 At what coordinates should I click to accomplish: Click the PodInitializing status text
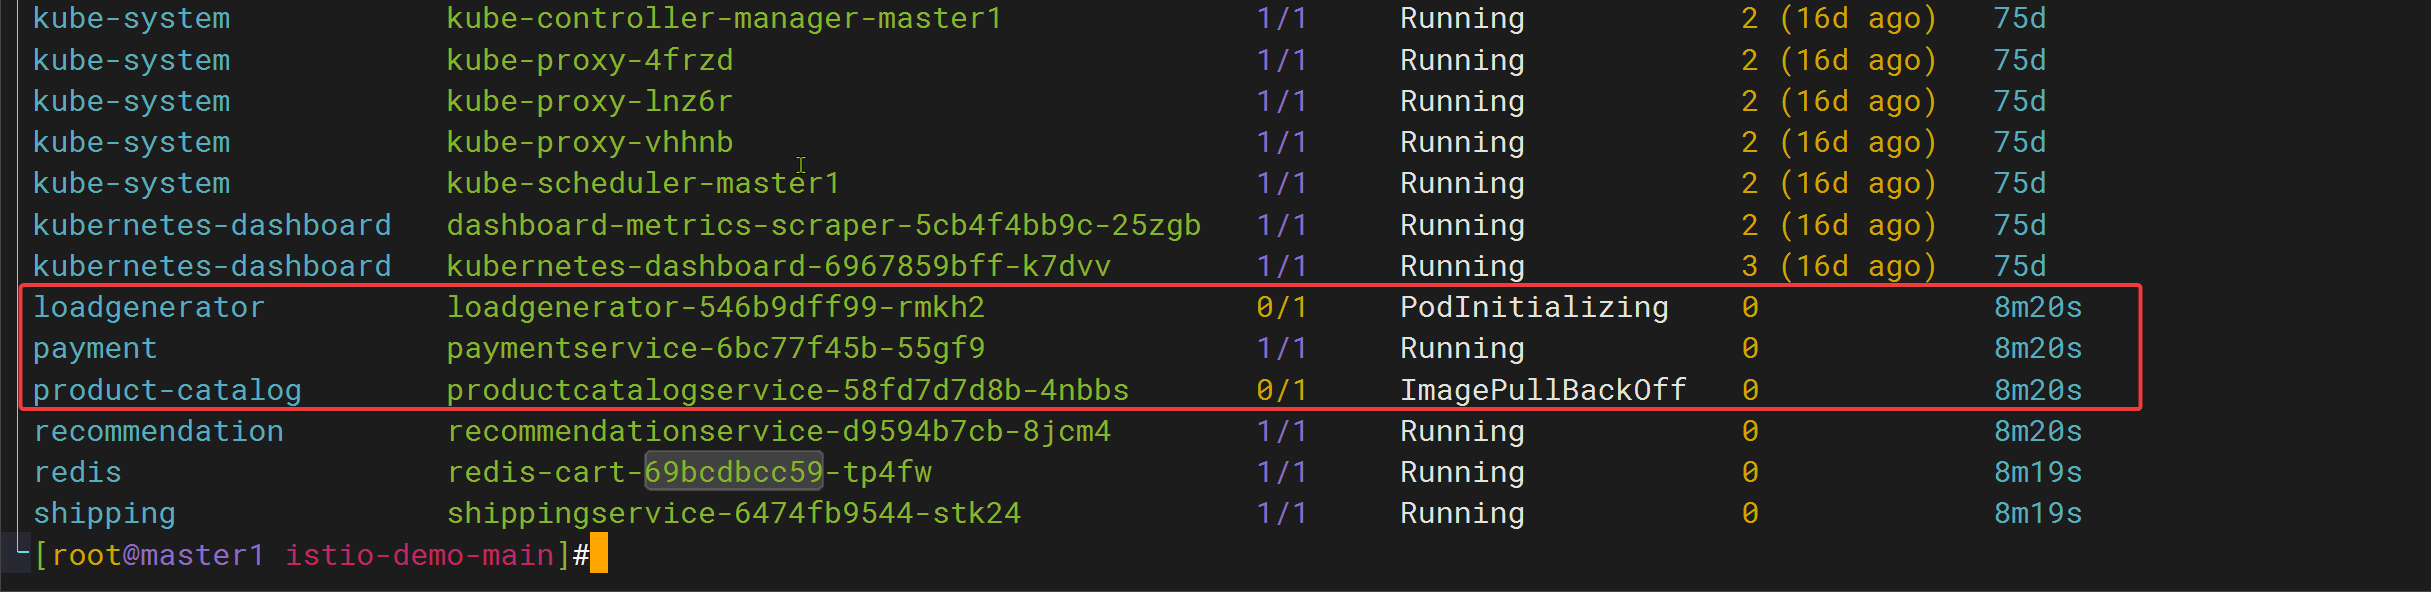[x=1534, y=308]
